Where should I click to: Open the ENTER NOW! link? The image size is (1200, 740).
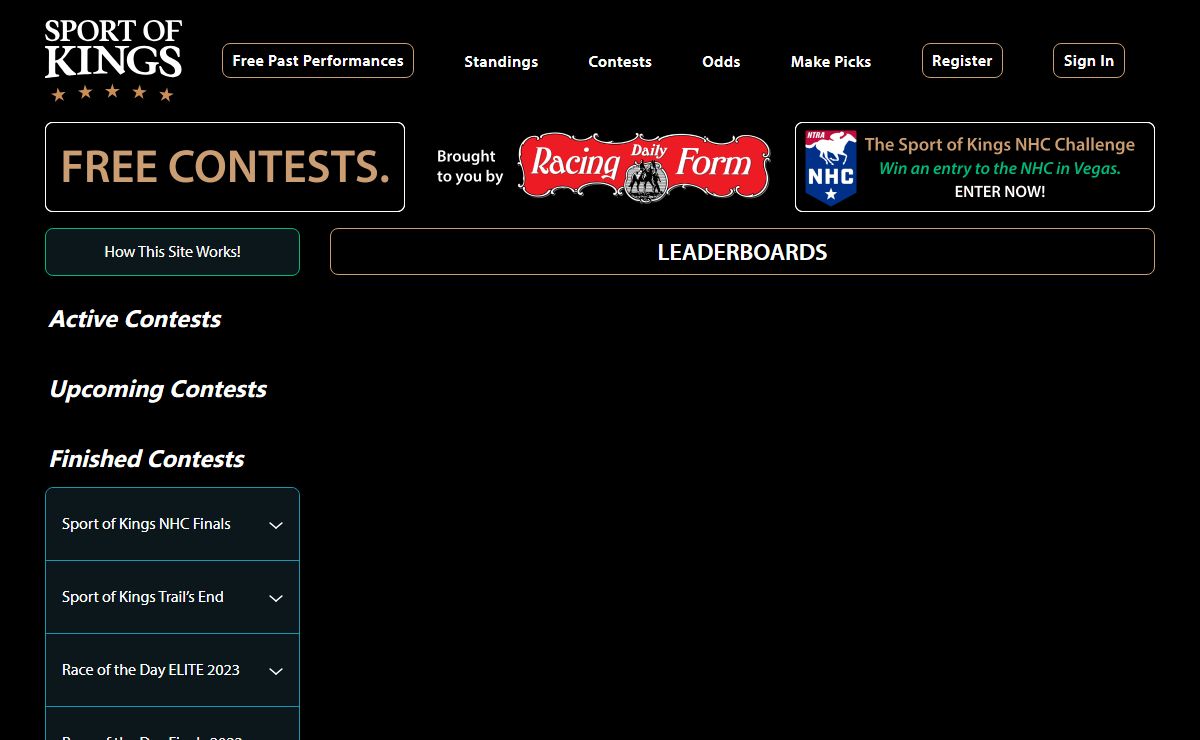[x=1000, y=192]
